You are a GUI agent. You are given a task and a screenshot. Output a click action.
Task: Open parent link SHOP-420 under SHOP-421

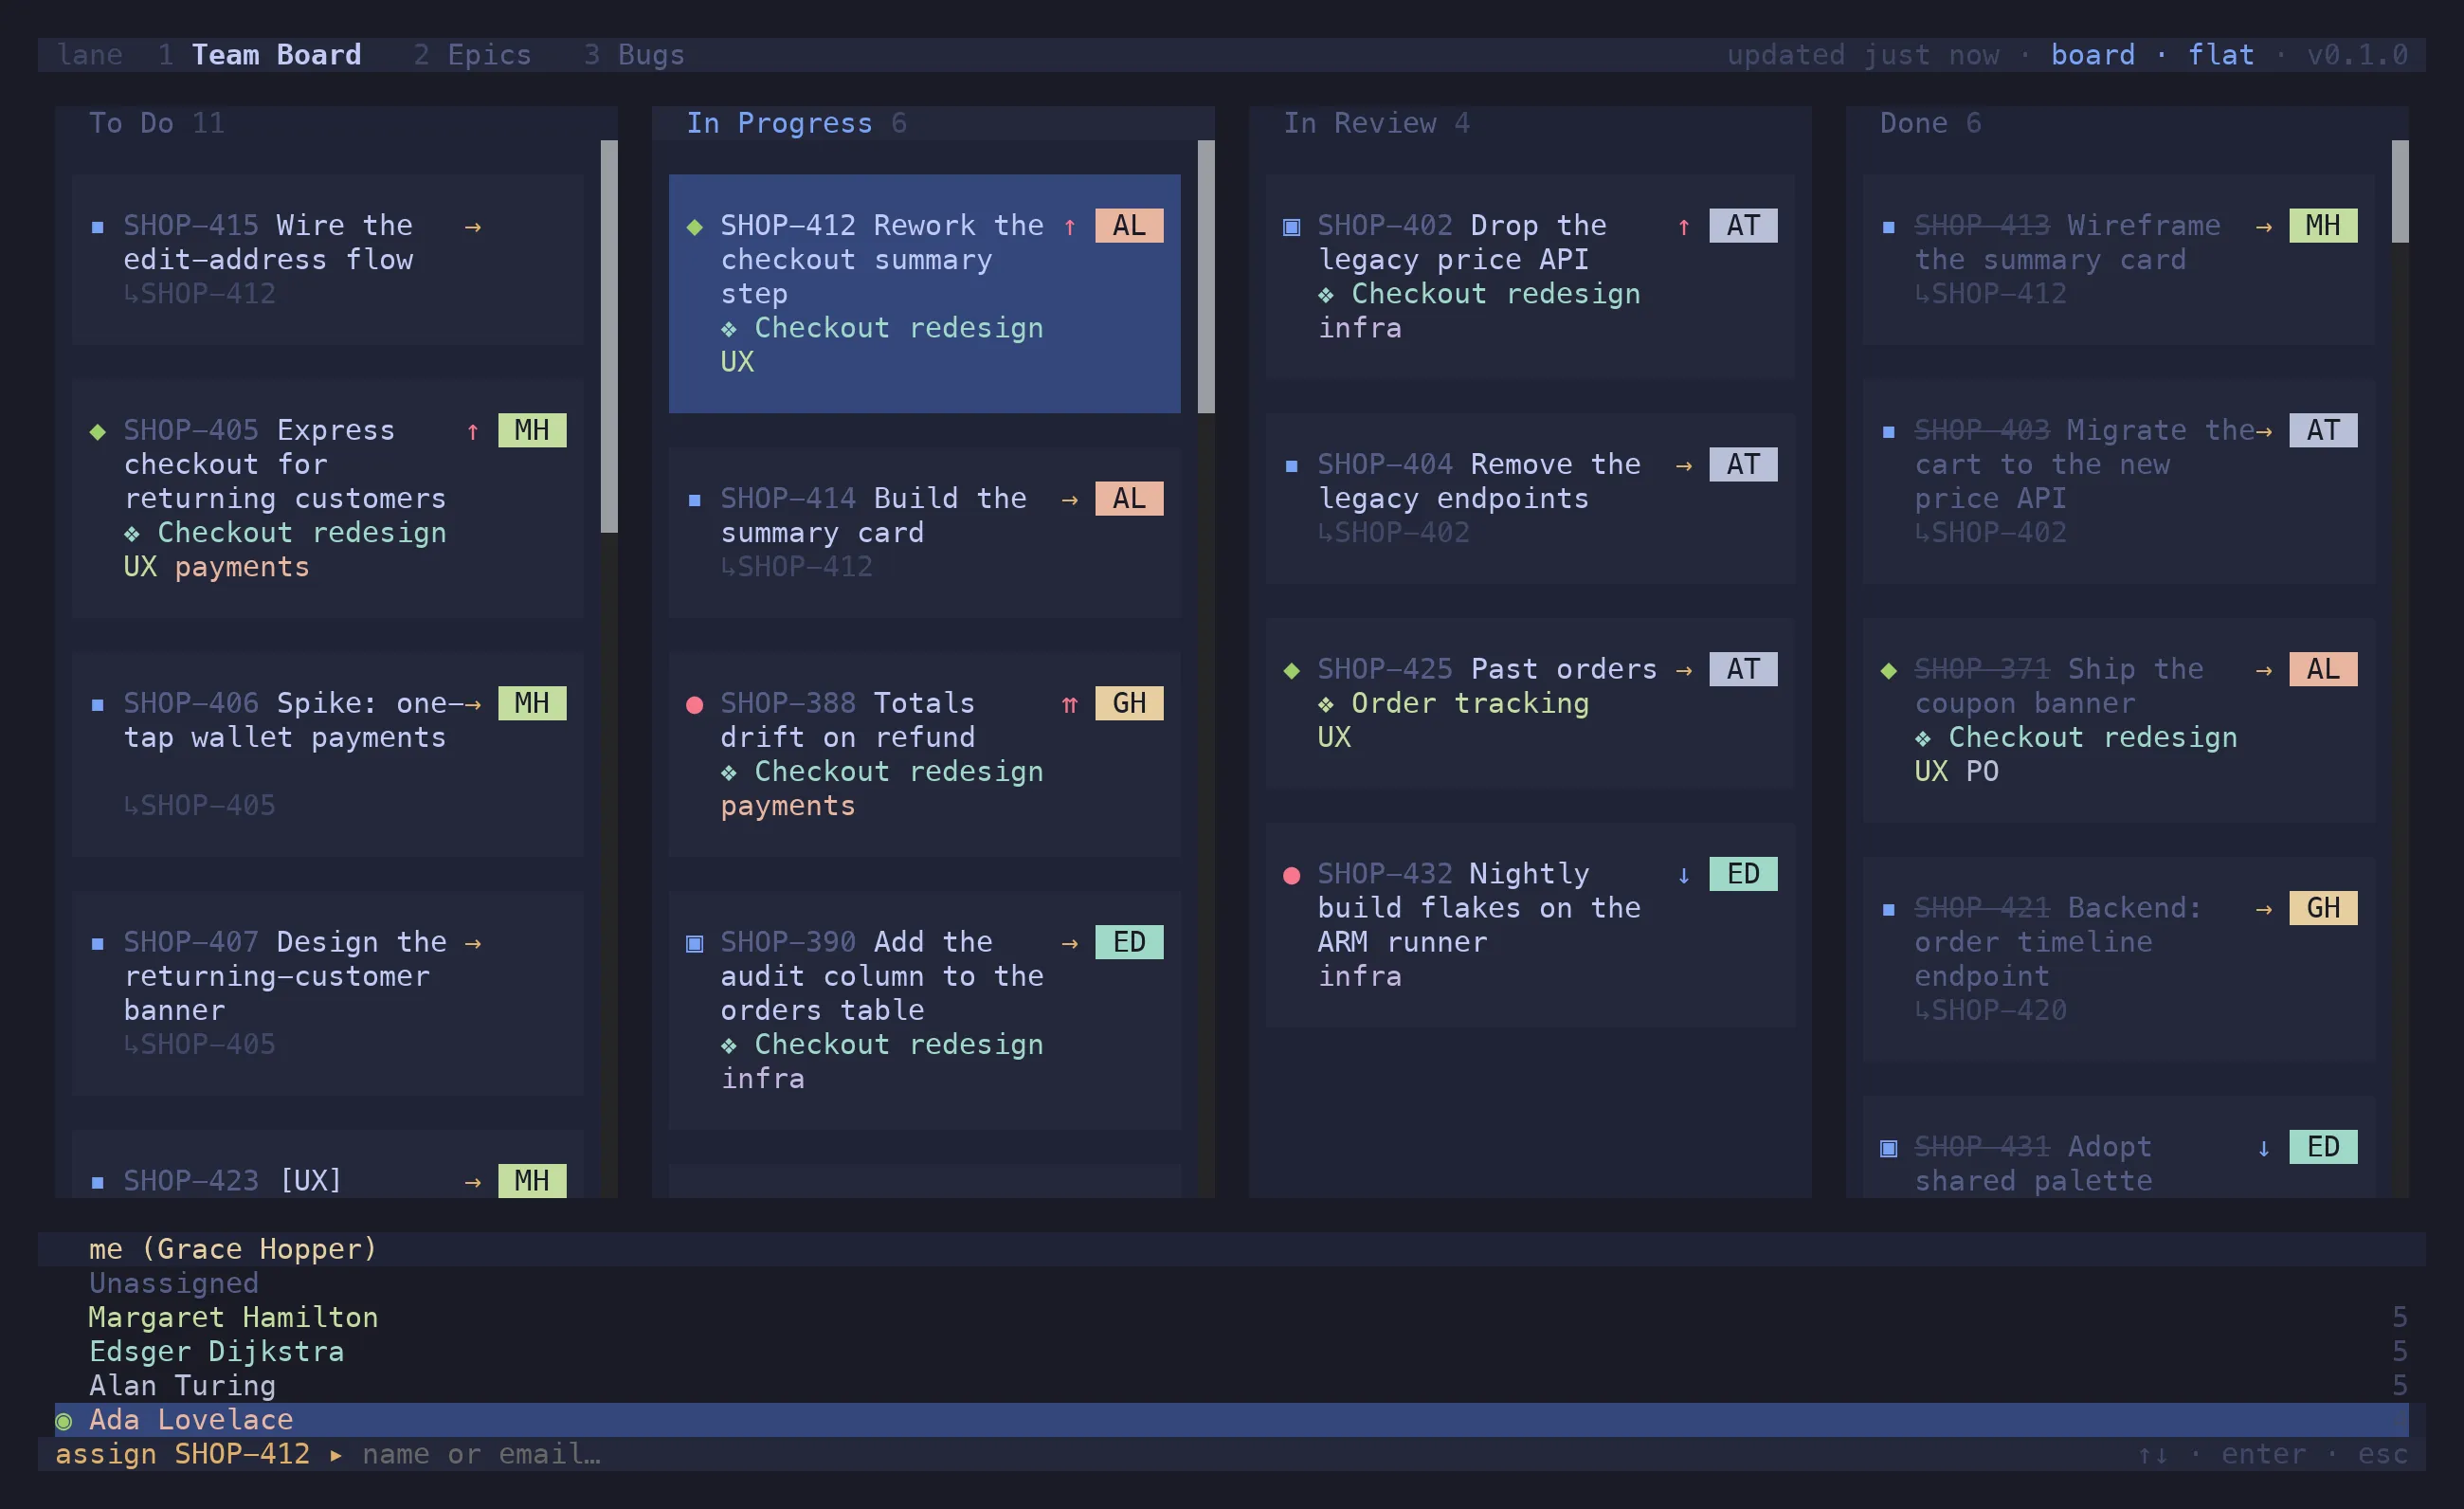(1990, 1011)
